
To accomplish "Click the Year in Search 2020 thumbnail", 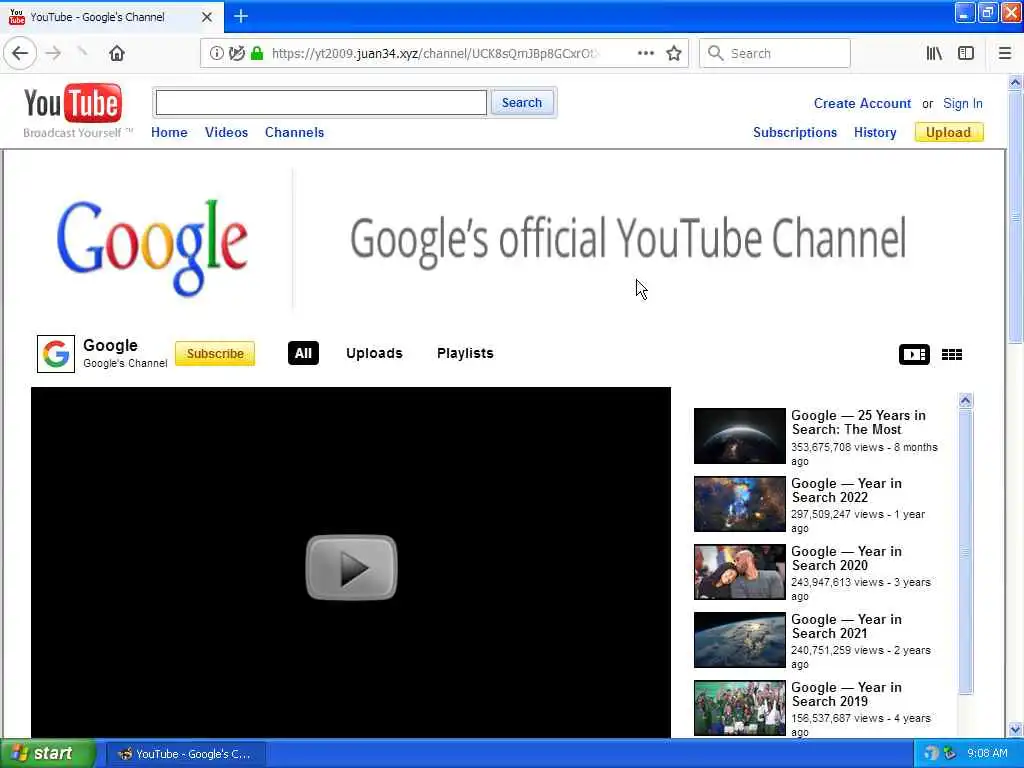I will [x=739, y=572].
